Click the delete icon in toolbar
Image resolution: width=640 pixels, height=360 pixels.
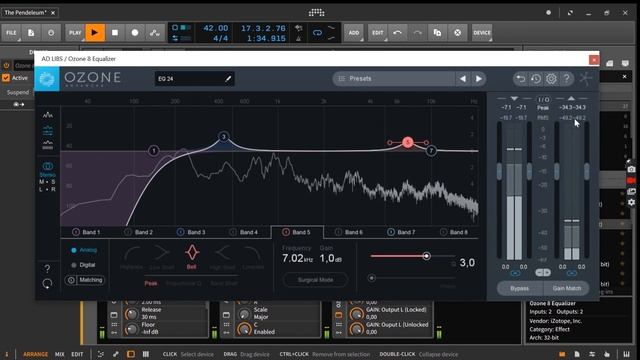(457, 33)
